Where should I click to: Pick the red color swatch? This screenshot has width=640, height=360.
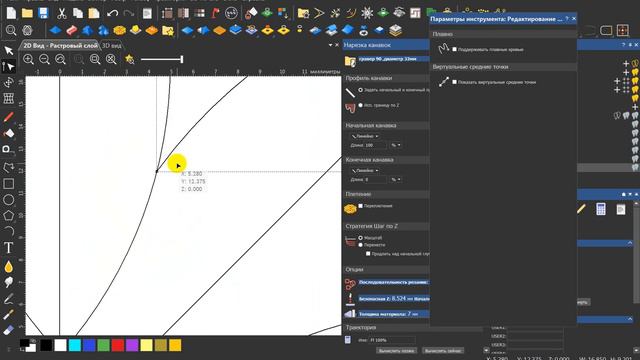(118, 345)
